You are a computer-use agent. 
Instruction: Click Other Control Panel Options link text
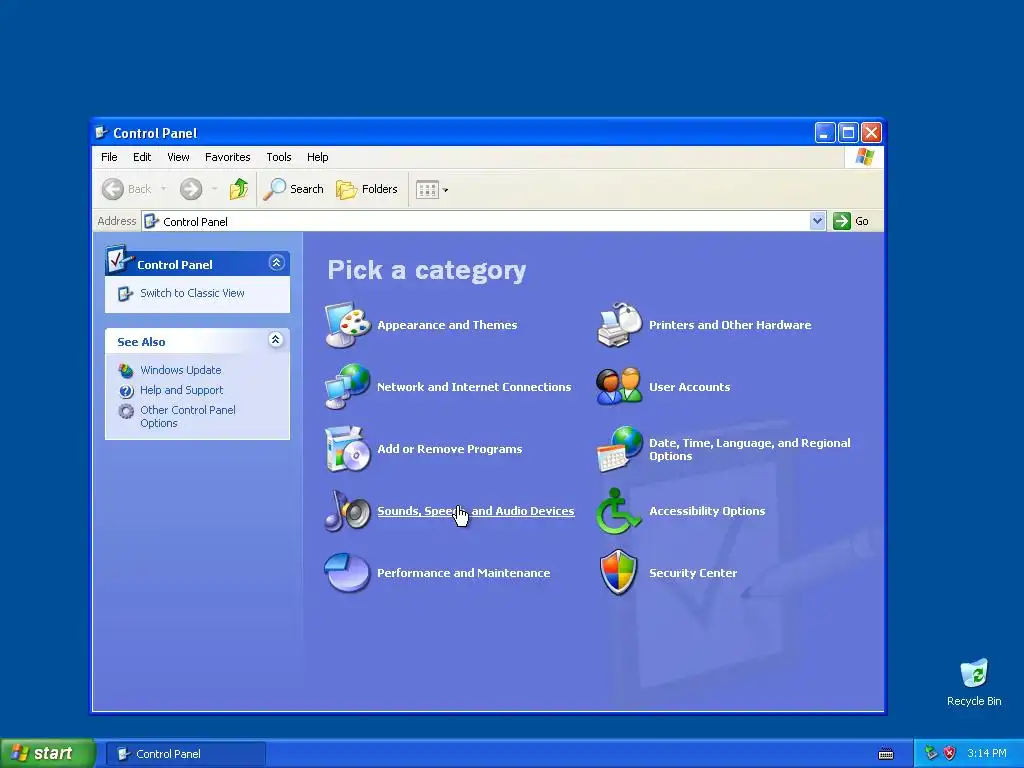pyautogui.click(x=187, y=417)
